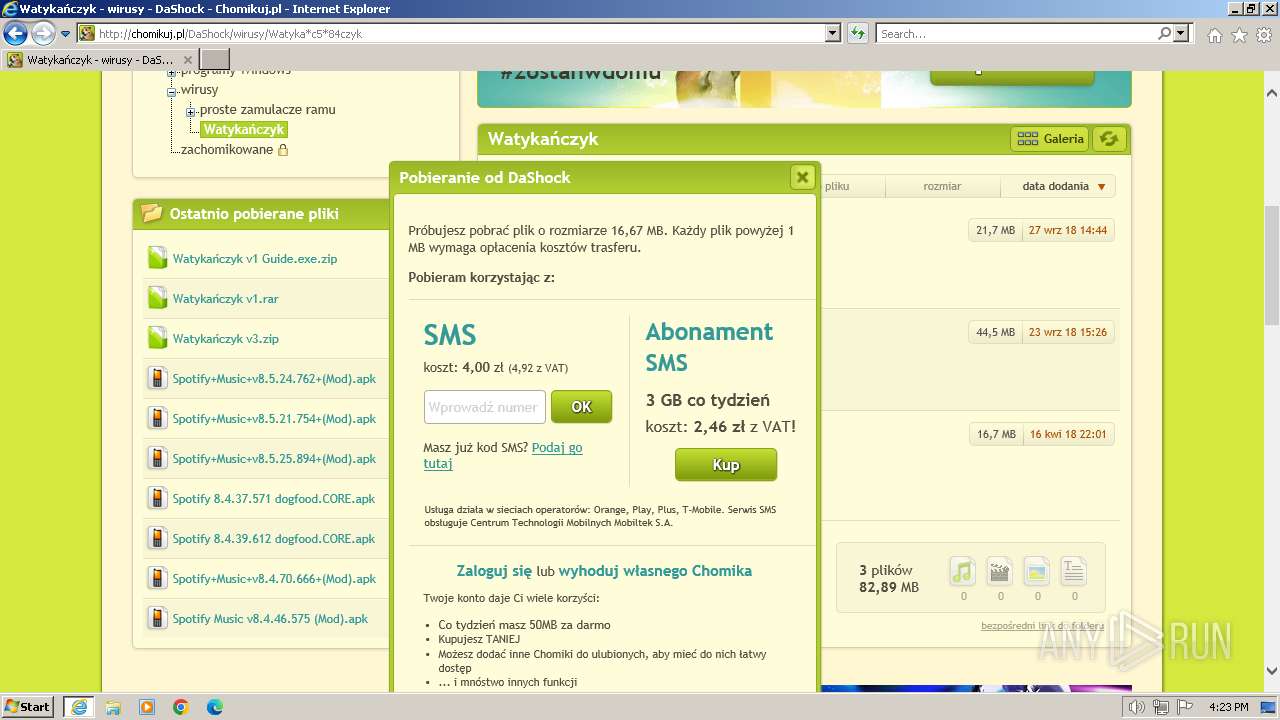The height and width of the screenshot is (720, 1280).
Task: Click the browser Back arrow button
Action: (15, 33)
